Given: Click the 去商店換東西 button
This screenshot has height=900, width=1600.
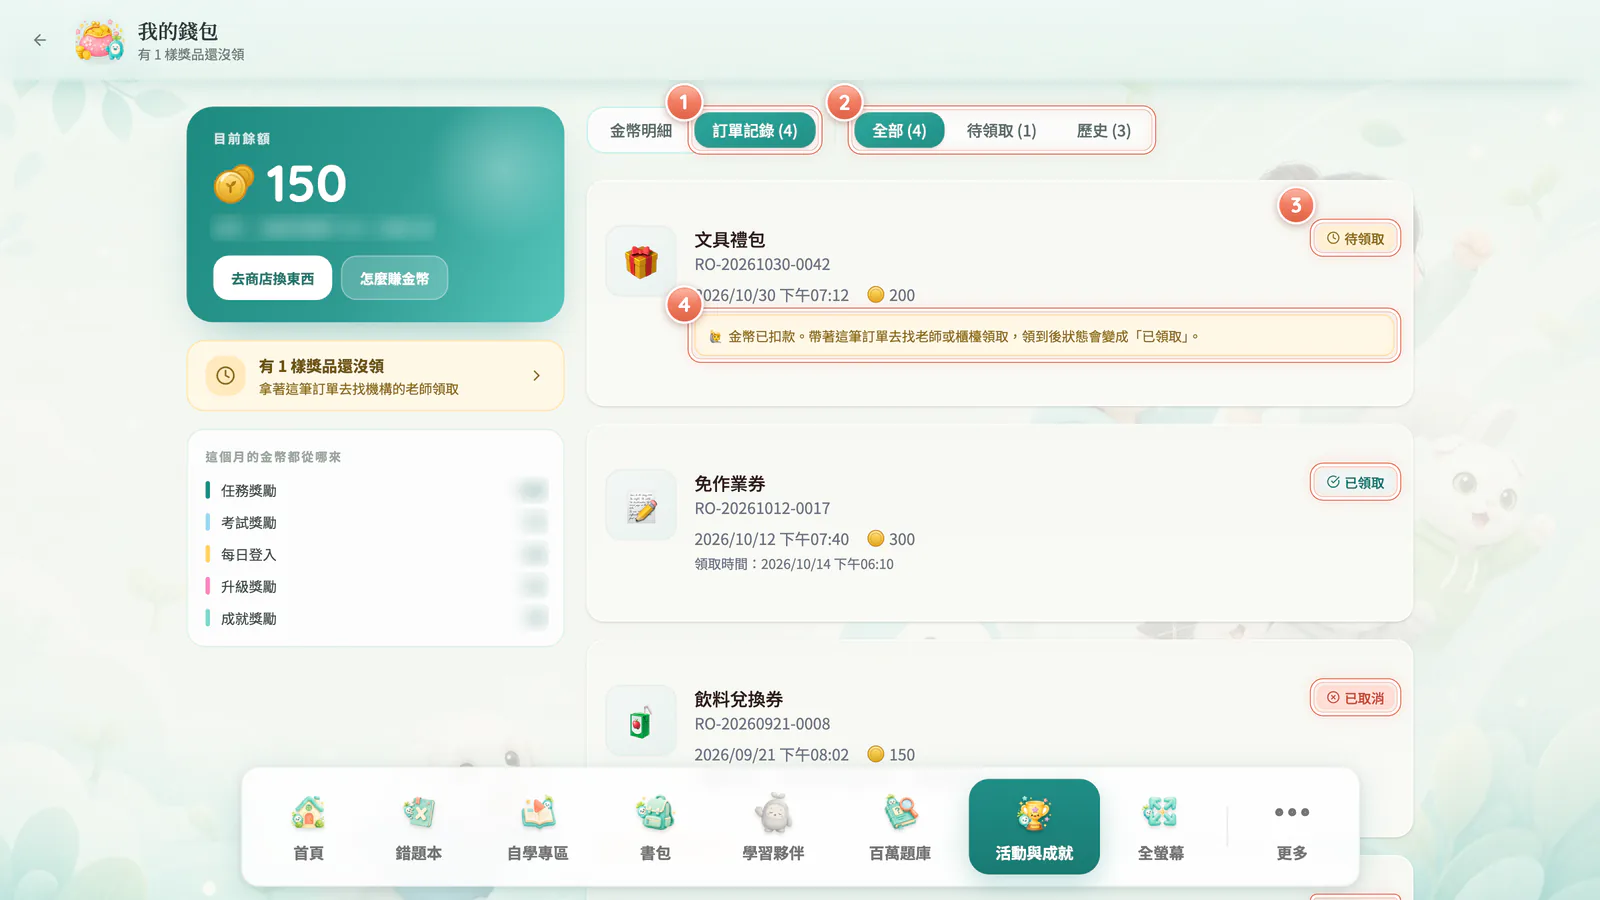Looking at the screenshot, I should click(272, 278).
